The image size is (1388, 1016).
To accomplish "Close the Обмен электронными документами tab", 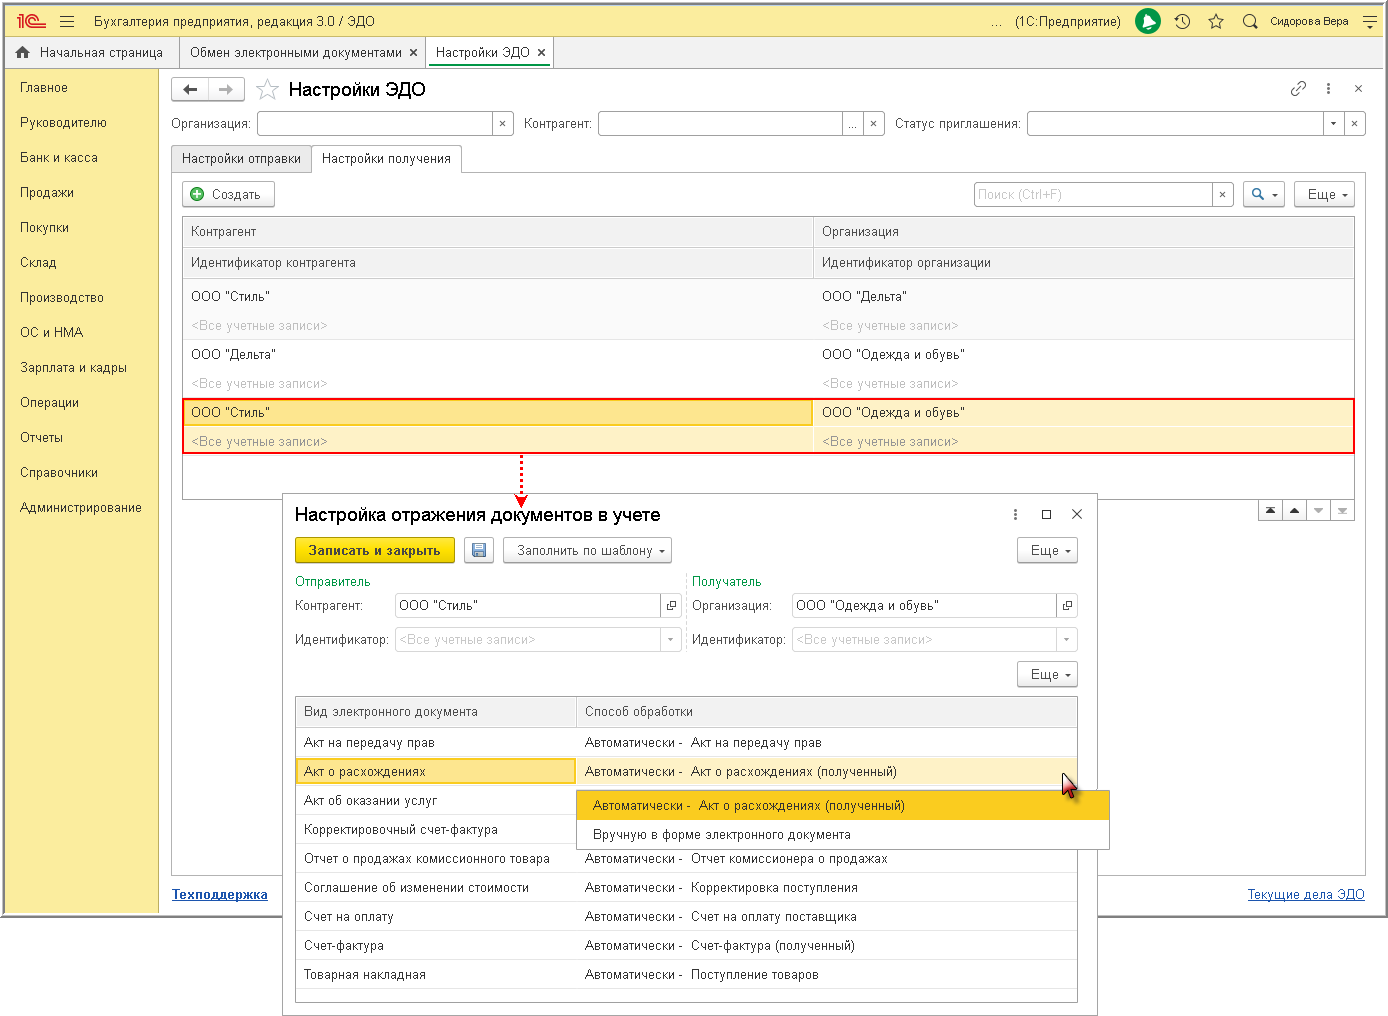I will click(x=413, y=53).
